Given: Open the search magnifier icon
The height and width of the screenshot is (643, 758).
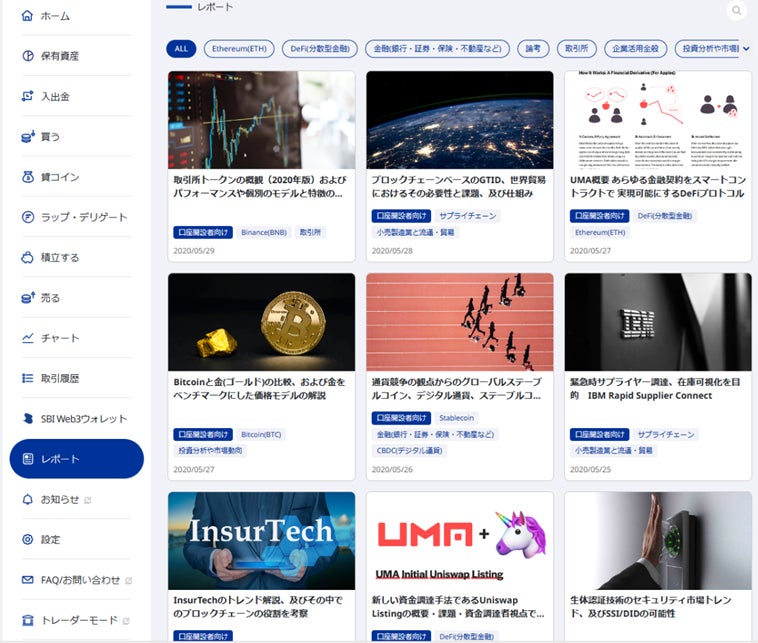Looking at the screenshot, I should (x=736, y=10).
